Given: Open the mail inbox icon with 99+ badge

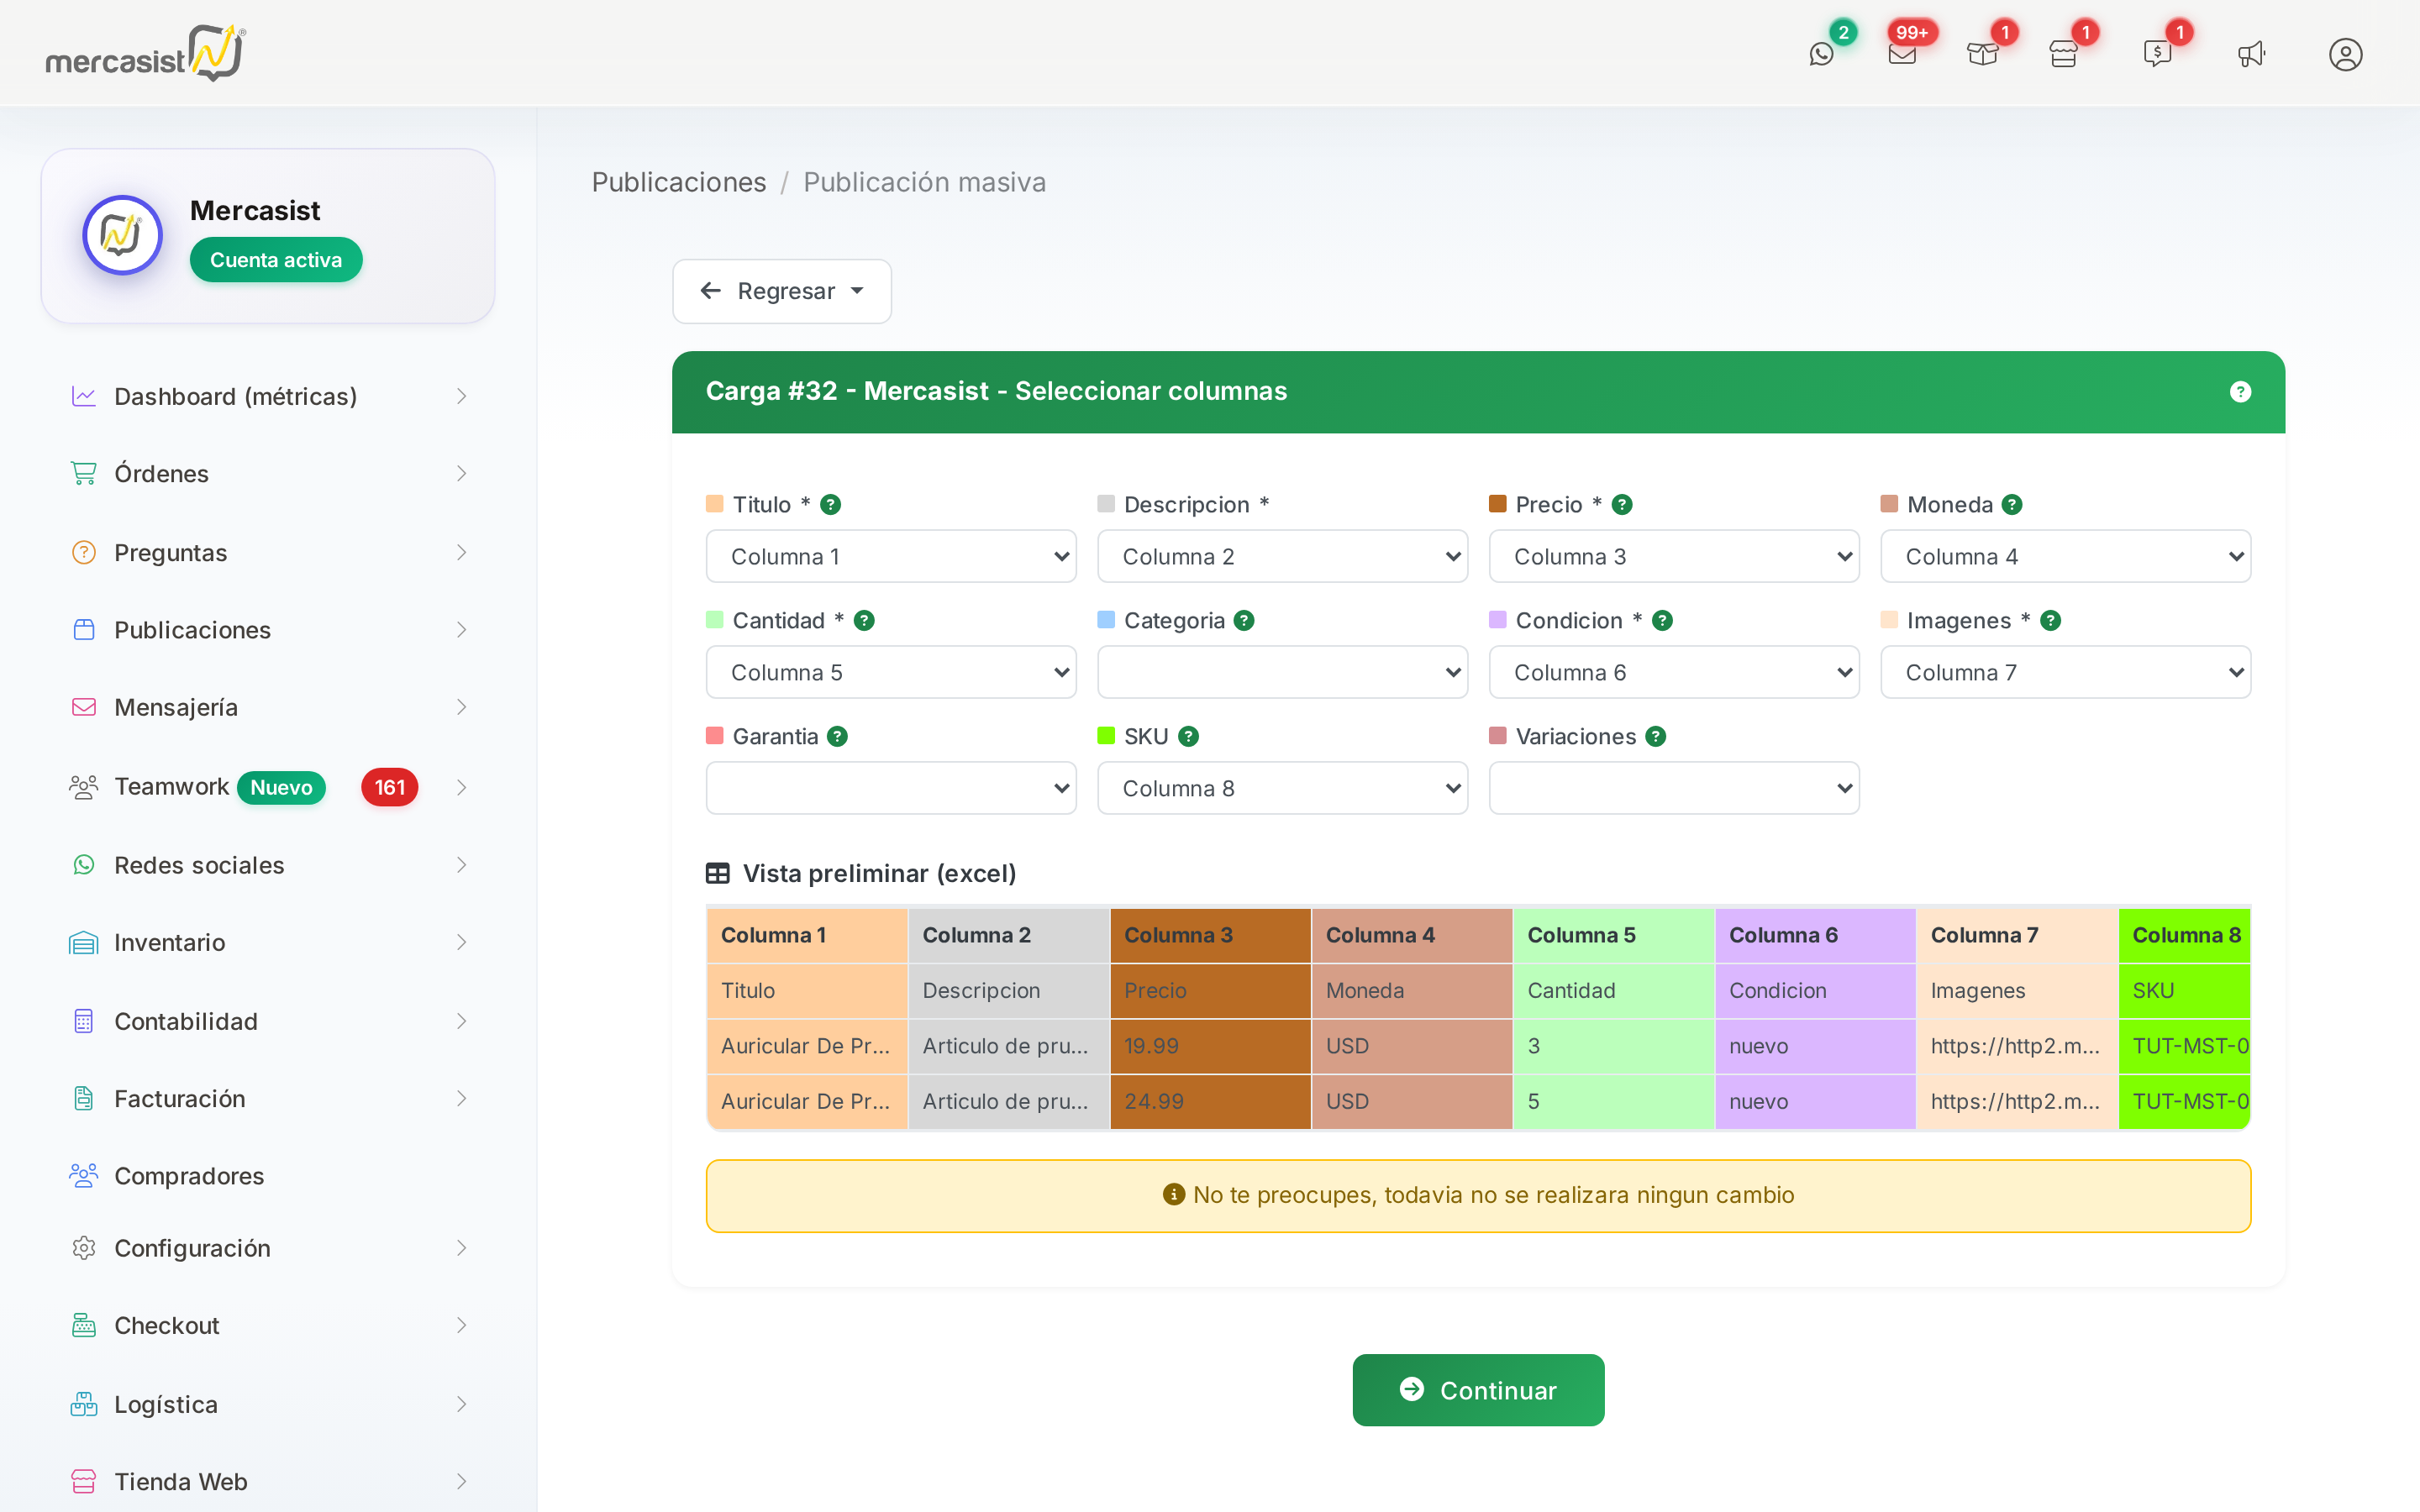Looking at the screenshot, I should (1902, 54).
